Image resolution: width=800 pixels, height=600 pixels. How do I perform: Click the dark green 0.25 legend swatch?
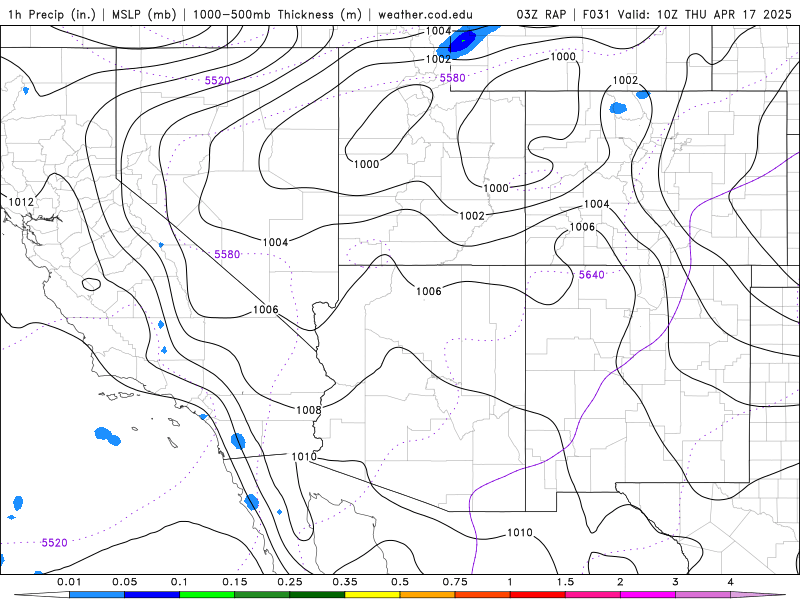[317, 595]
